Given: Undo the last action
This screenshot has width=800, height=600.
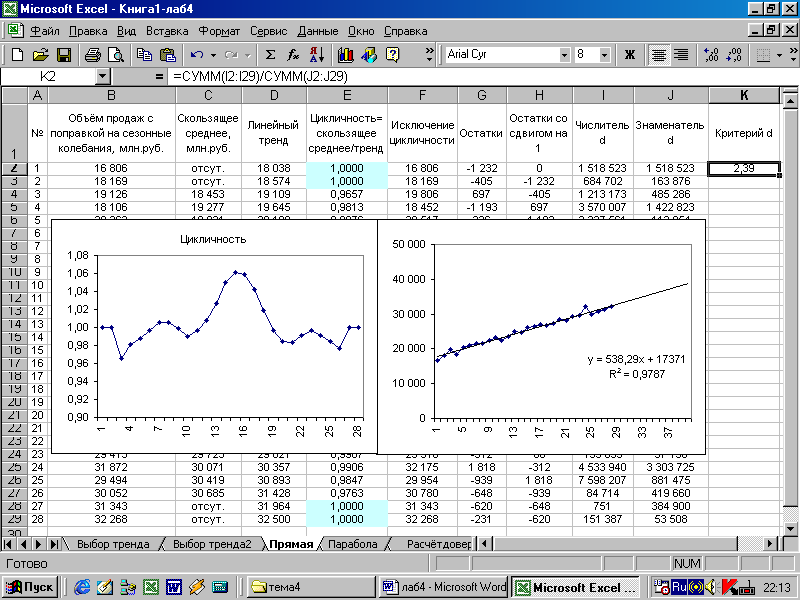Looking at the screenshot, I should coord(197,55).
